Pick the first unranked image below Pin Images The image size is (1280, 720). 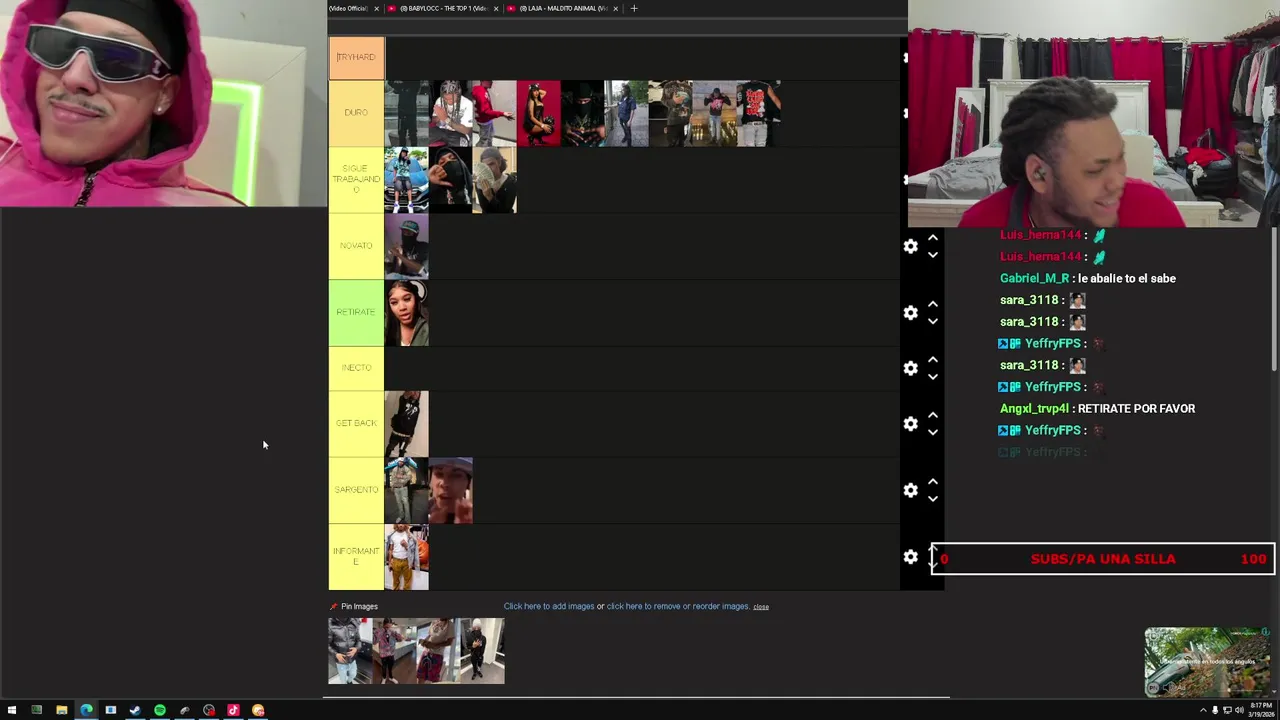(x=350, y=651)
